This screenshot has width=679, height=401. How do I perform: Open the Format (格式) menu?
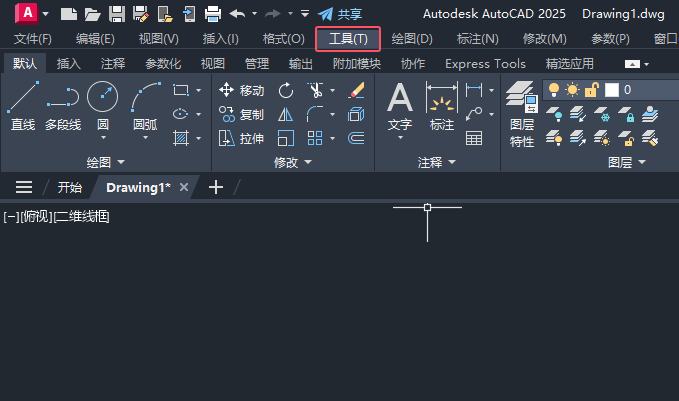tap(284, 39)
